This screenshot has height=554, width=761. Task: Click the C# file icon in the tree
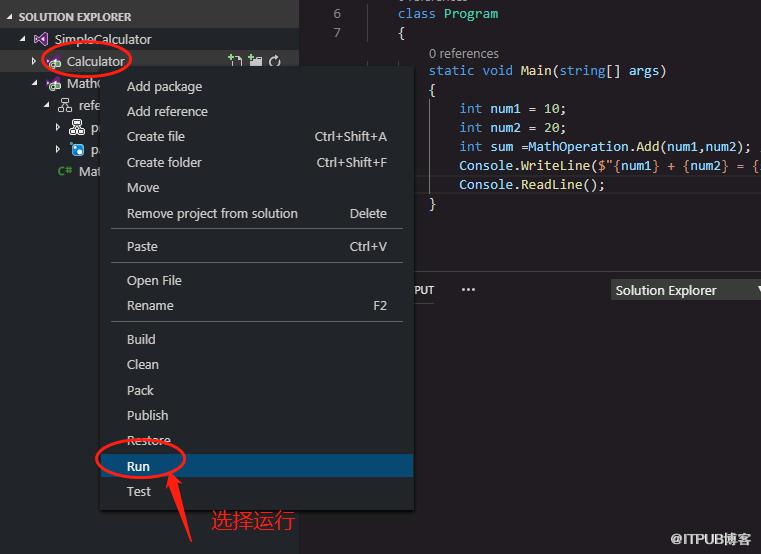[x=65, y=171]
